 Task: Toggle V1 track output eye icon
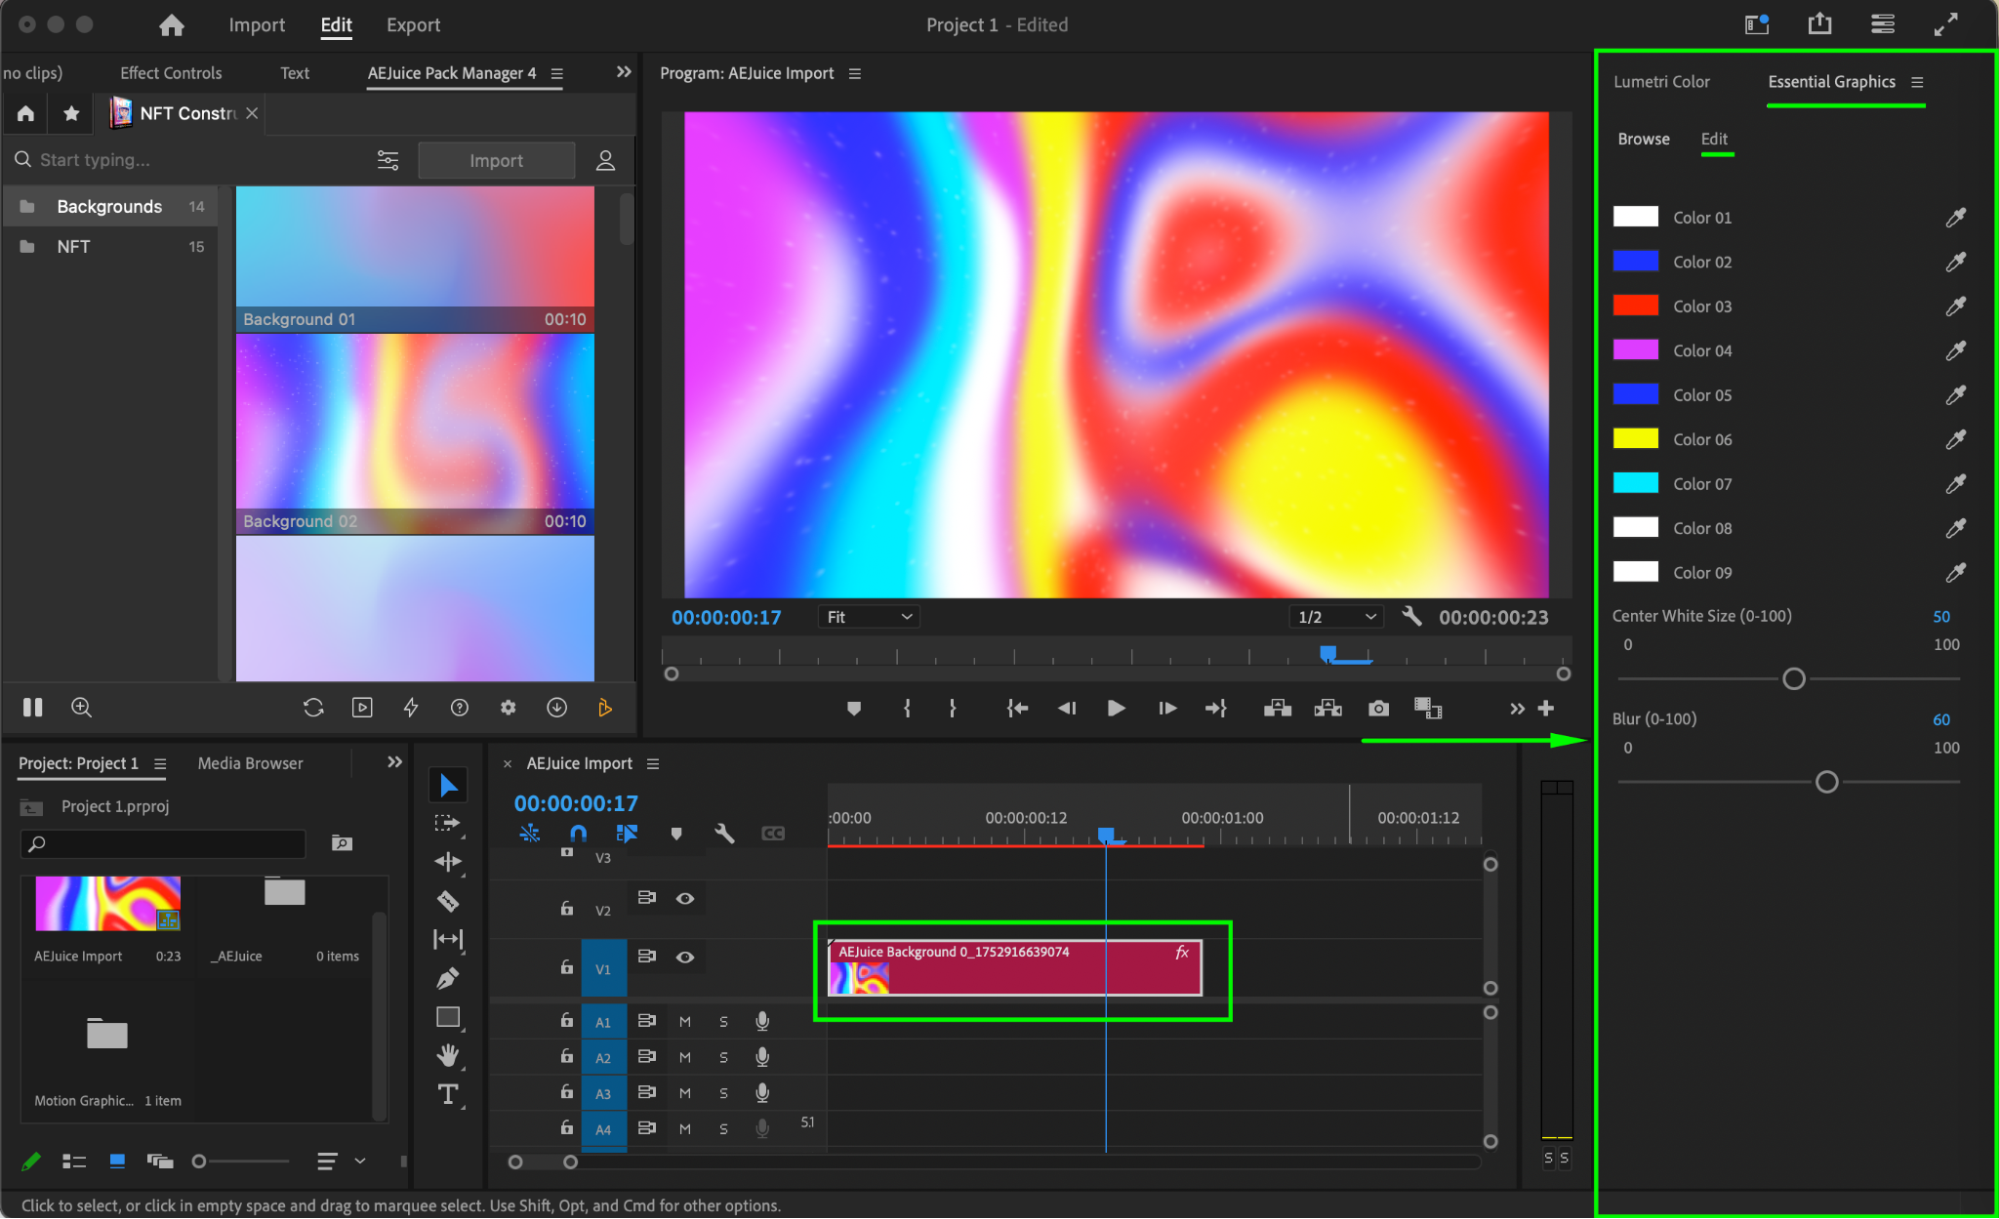click(x=685, y=957)
